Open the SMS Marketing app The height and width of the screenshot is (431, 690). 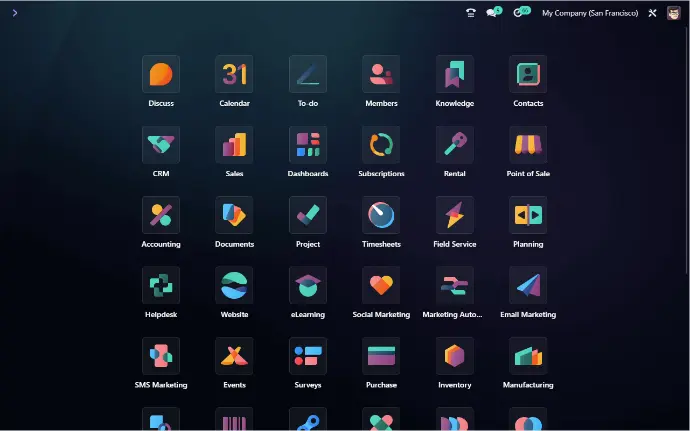point(161,356)
